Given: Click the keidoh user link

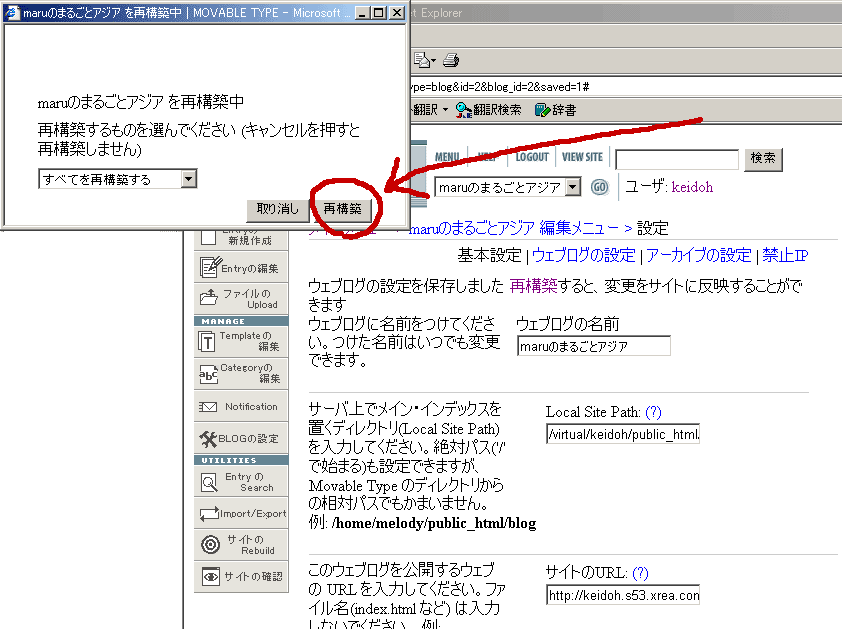Looking at the screenshot, I should pyautogui.click(x=692, y=187).
